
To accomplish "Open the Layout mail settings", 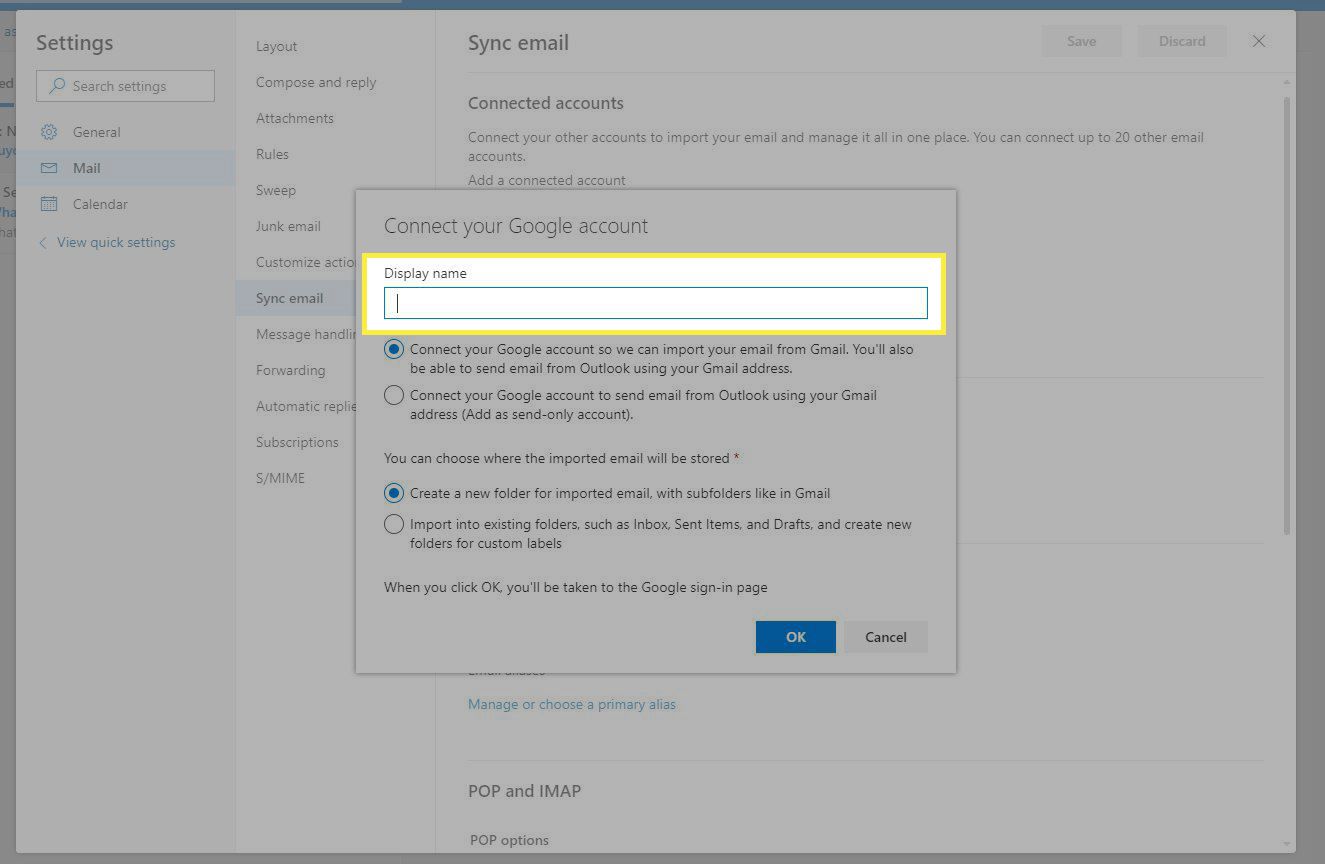I will (277, 46).
